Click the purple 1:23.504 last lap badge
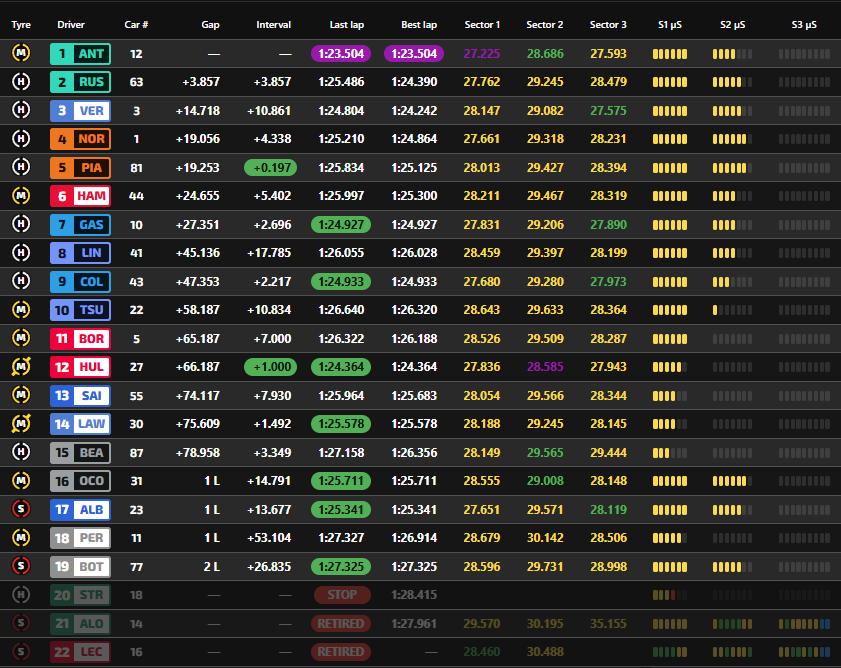Image resolution: width=841 pixels, height=668 pixels. coord(341,54)
